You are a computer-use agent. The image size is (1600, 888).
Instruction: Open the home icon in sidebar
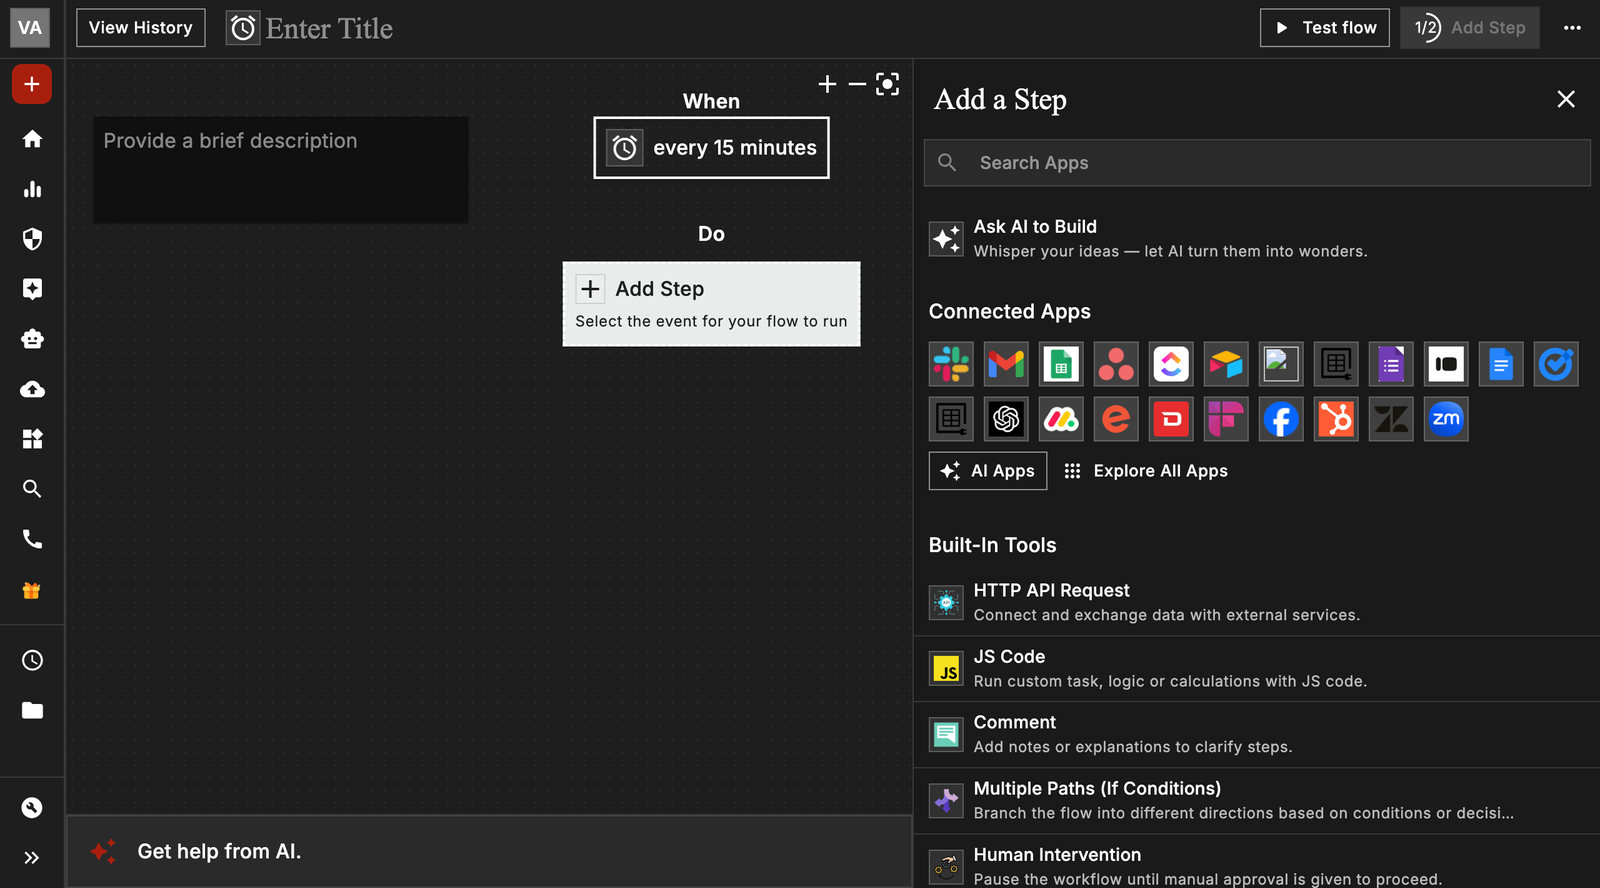(32, 139)
